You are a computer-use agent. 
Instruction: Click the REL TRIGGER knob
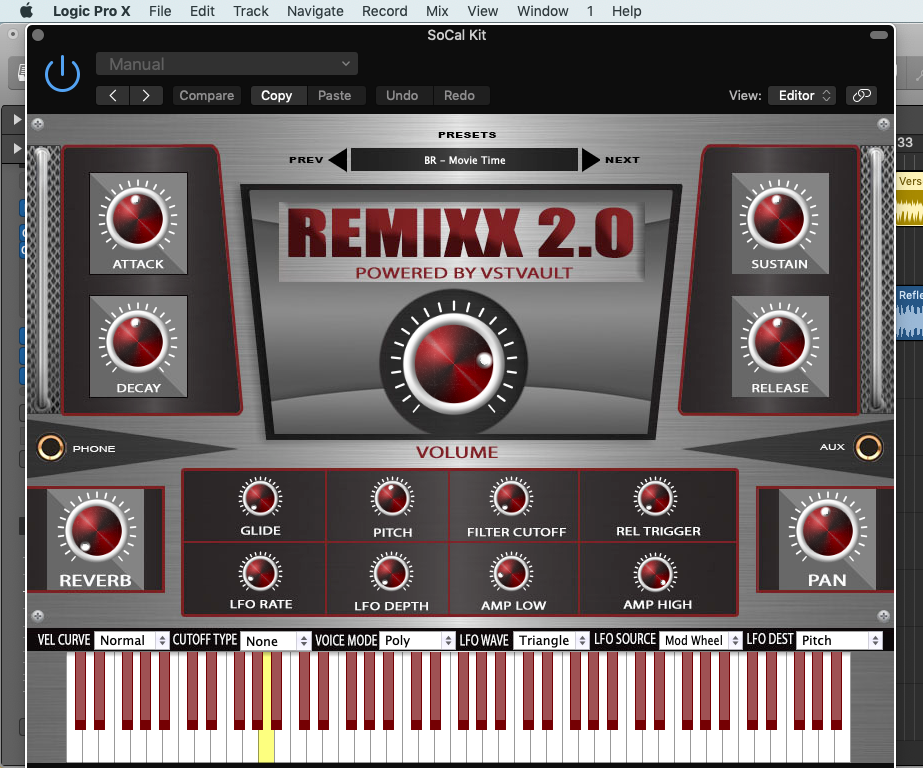pyautogui.click(x=655, y=498)
